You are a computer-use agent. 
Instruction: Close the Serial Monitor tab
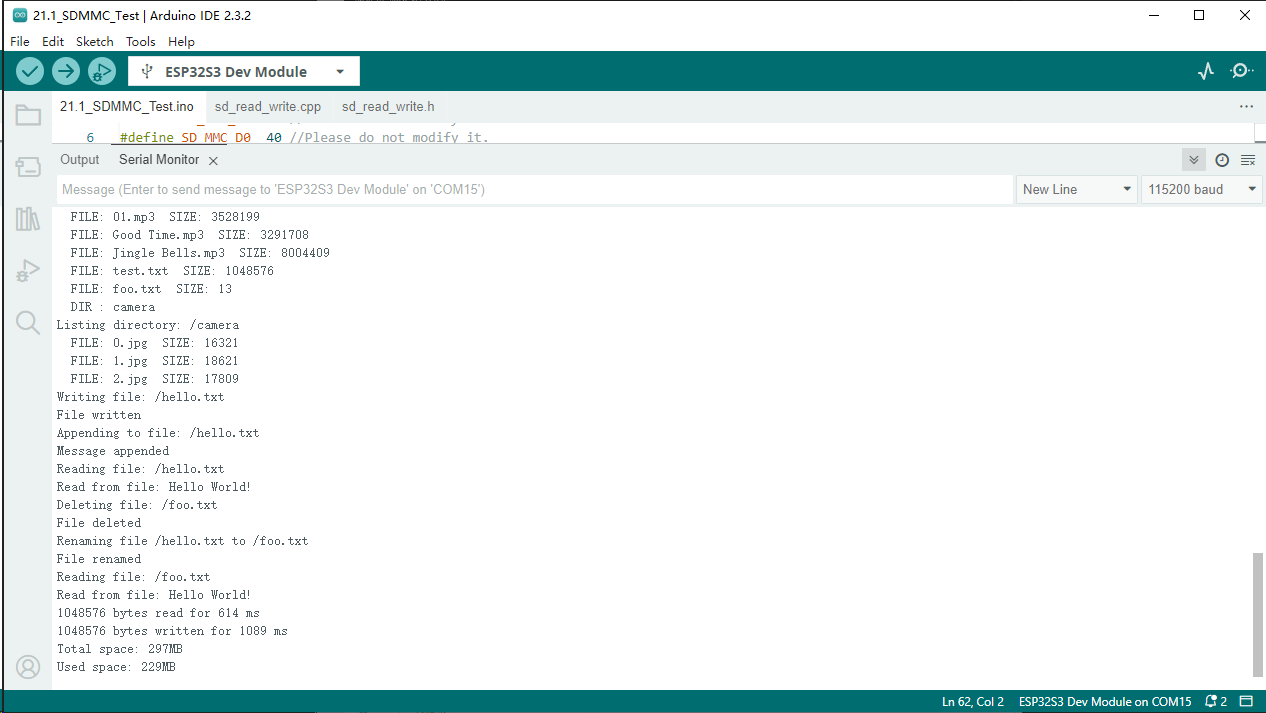pos(213,161)
